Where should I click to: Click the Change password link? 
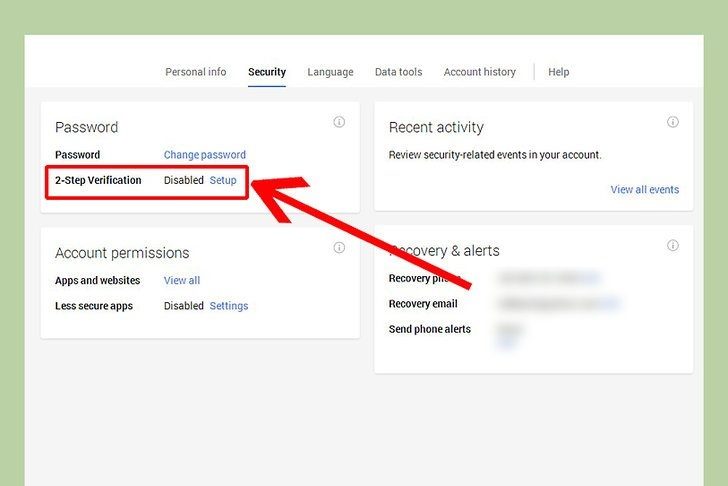click(205, 155)
